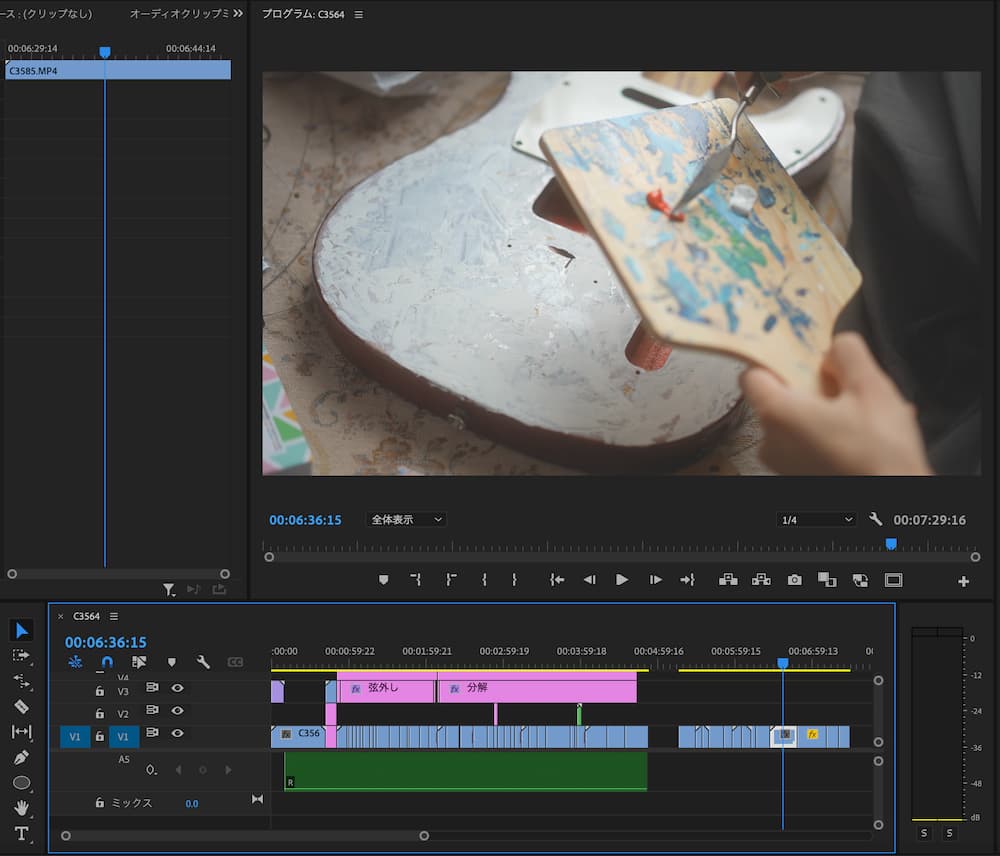Click the Export Frame camera icon
Screen dimensions: 1000x856
point(794,580)
